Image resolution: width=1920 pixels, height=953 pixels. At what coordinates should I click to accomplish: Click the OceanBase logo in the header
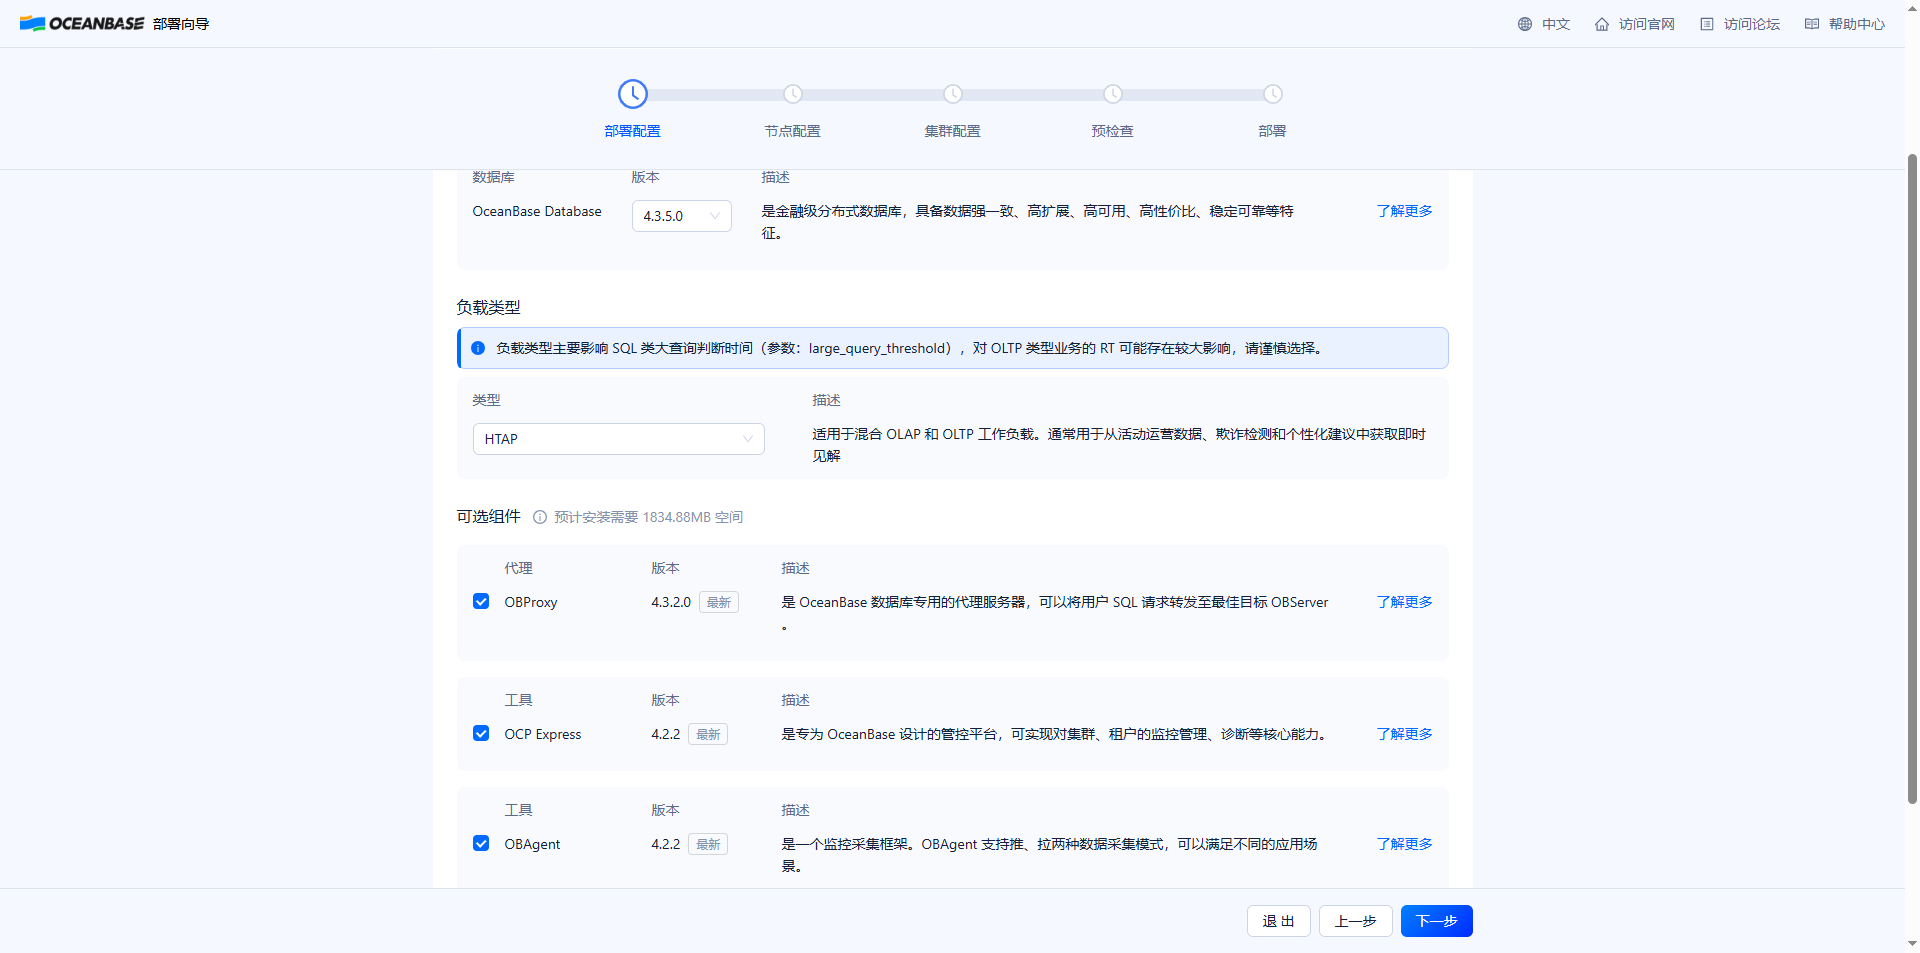point(82,23)
